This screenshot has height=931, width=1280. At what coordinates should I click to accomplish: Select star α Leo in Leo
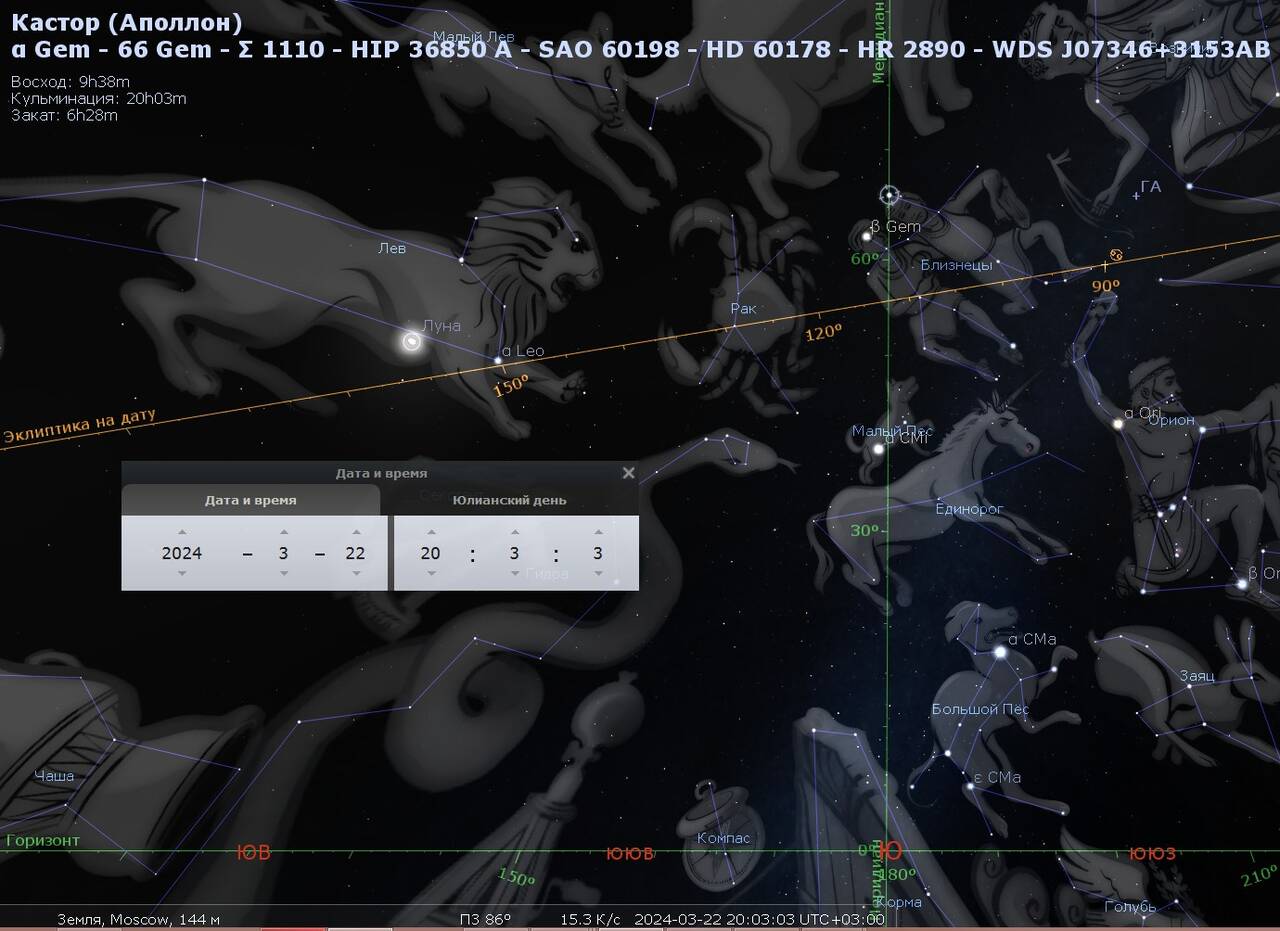pos(498,359)
